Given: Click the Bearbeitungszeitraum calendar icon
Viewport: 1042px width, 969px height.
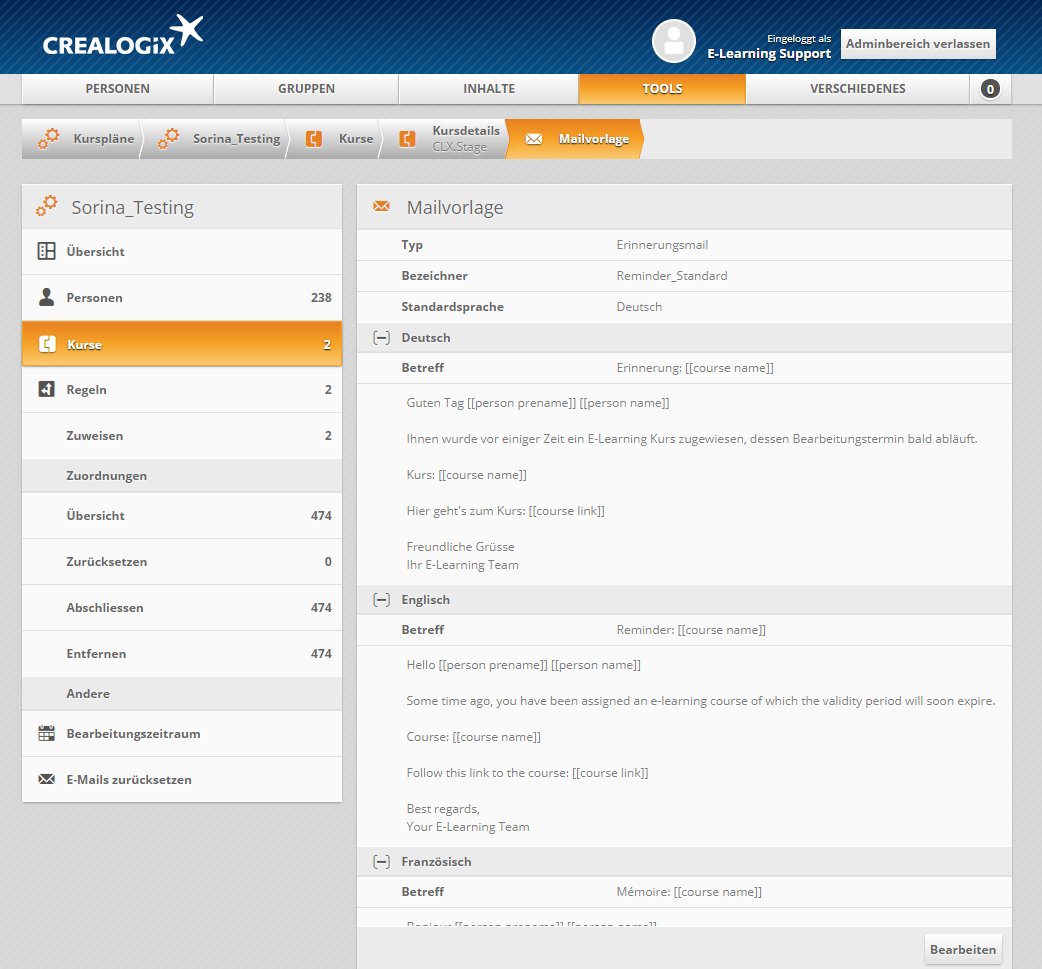Looking at the screenshot, I should coord(46,734).
